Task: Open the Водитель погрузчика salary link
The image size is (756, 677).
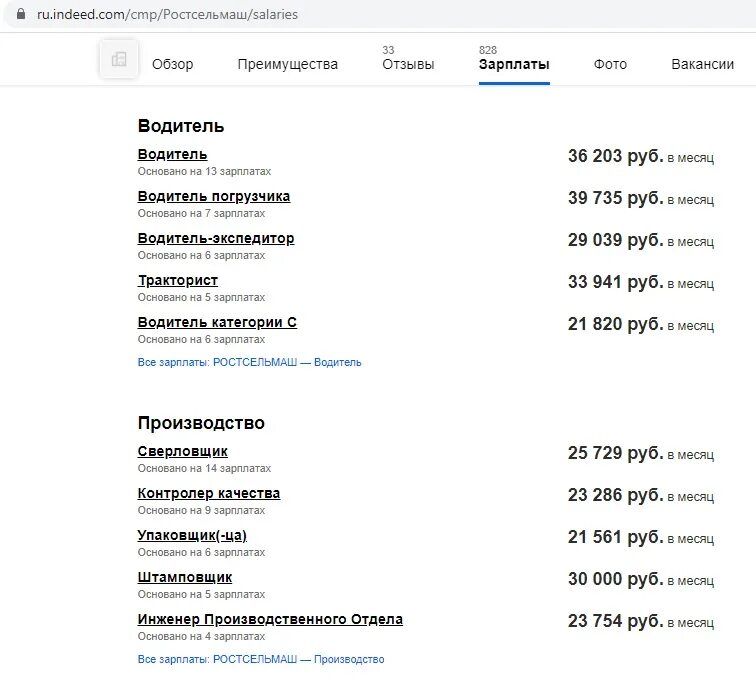Action: pos(214,196)
